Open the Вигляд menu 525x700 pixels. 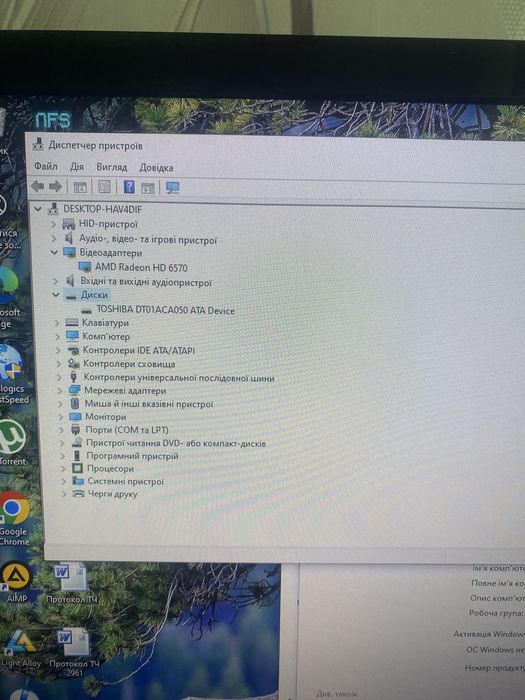[x=112, y=167]
